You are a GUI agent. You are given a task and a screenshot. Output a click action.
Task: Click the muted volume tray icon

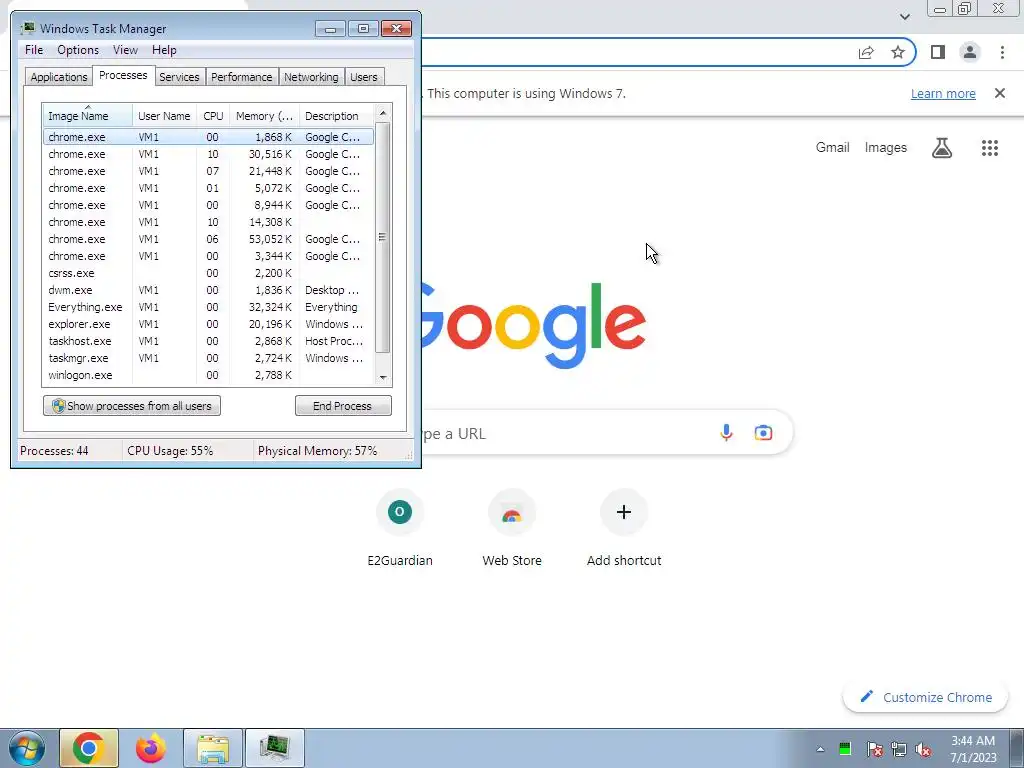923,748
